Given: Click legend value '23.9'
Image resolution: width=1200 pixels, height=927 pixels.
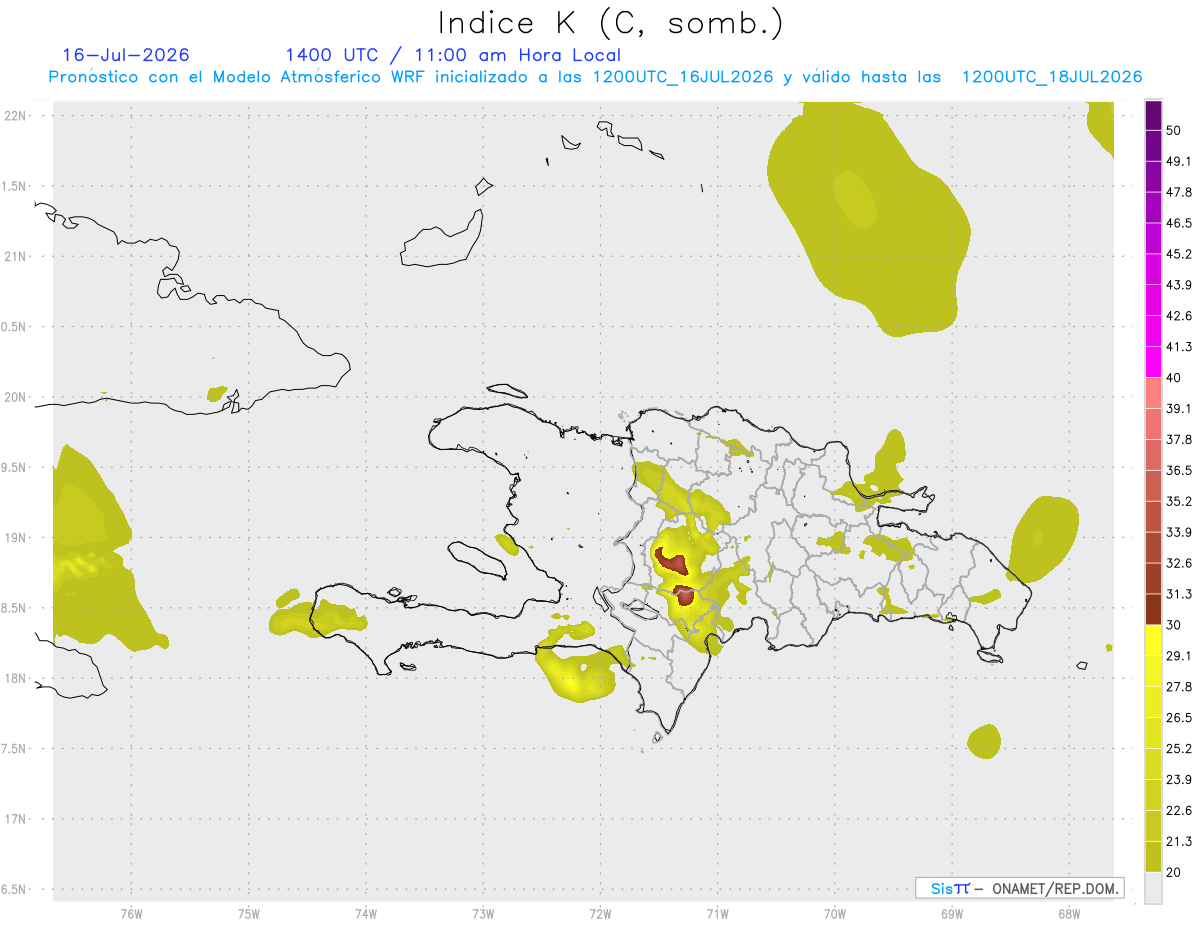Looking at the screenshot, I should [x=1179, y=780].
